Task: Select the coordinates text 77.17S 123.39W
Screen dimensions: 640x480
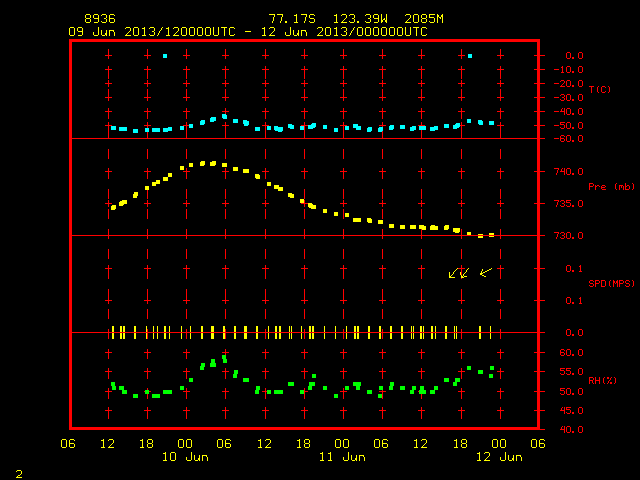Action: pos(328,19)
